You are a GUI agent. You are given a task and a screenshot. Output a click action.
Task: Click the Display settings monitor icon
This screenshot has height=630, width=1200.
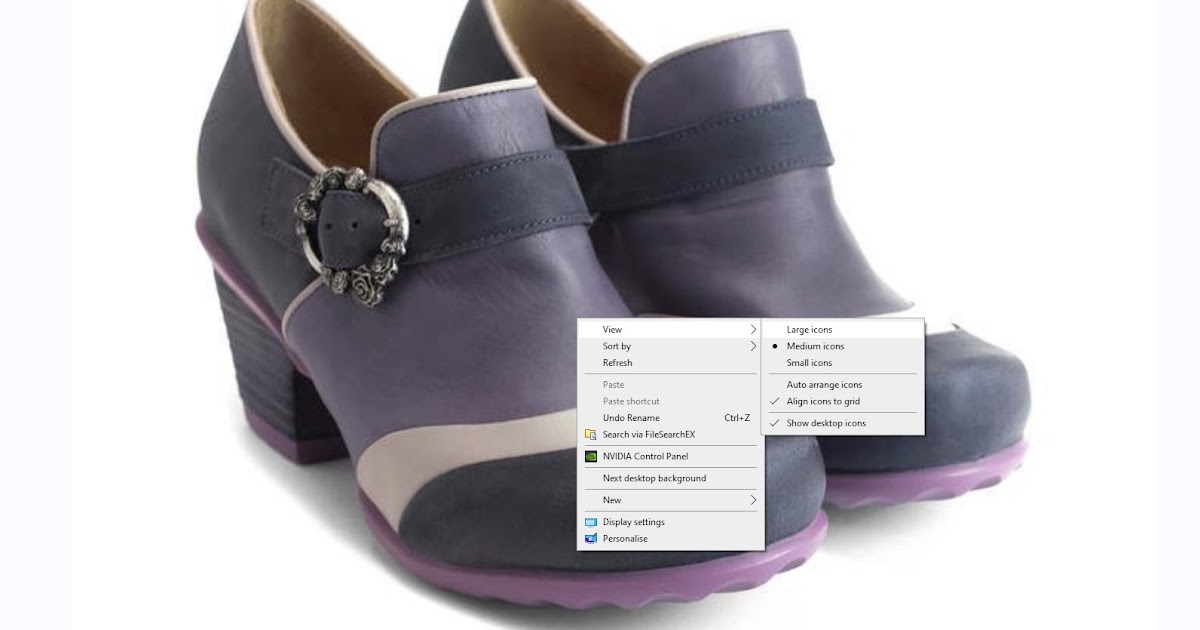pos(591,521)
